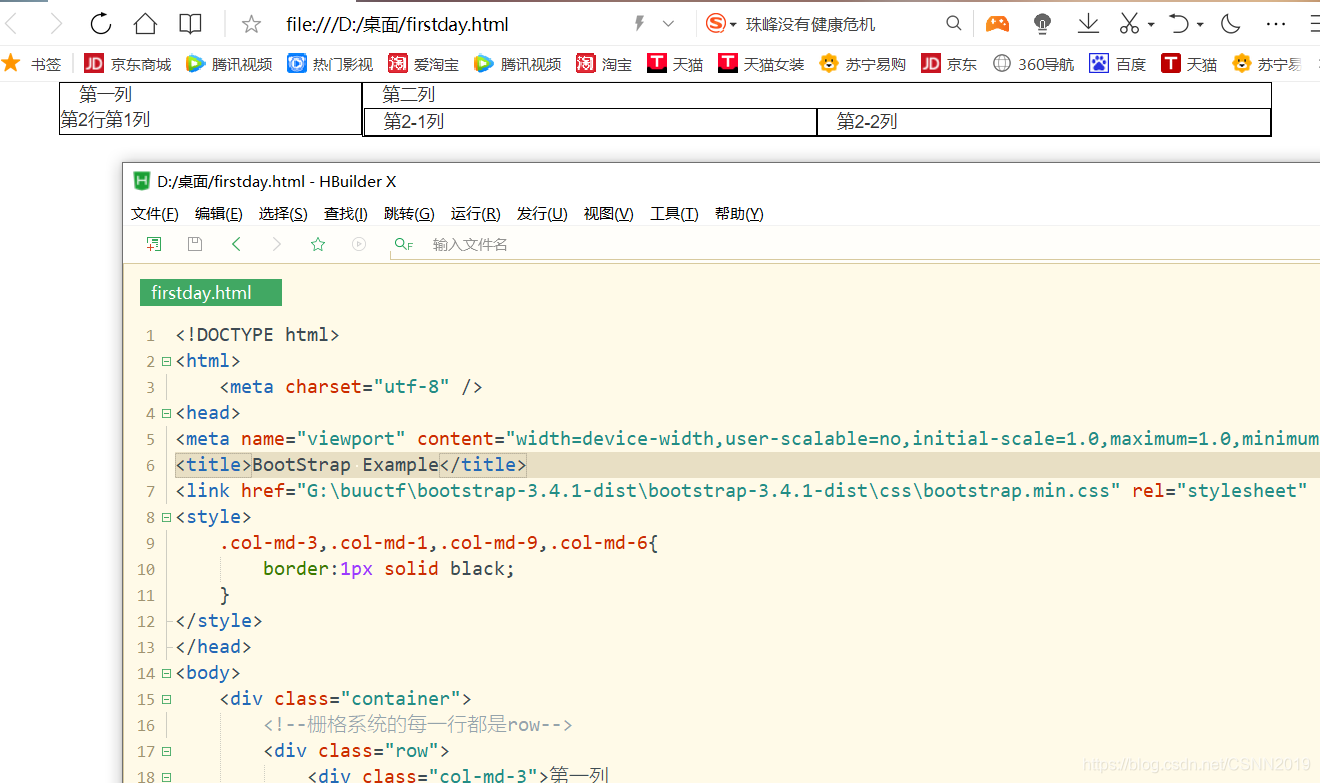1320x783 pixels.
Task: Click the title tag text on line 6
Action: tap(351, 465)
